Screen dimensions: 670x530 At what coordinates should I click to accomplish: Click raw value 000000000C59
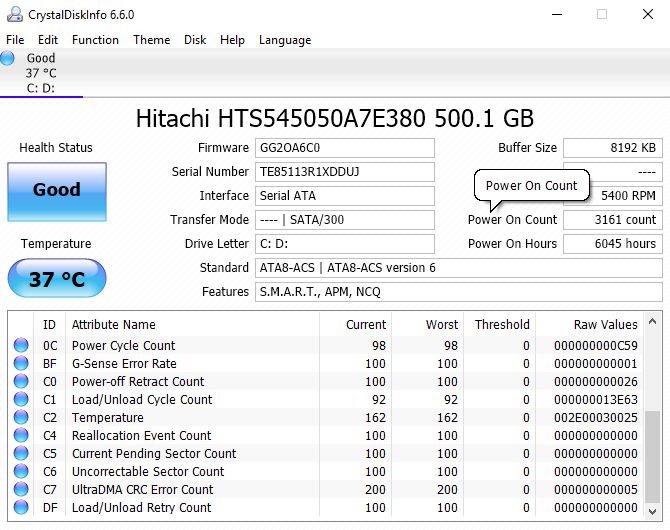point(596,345)
